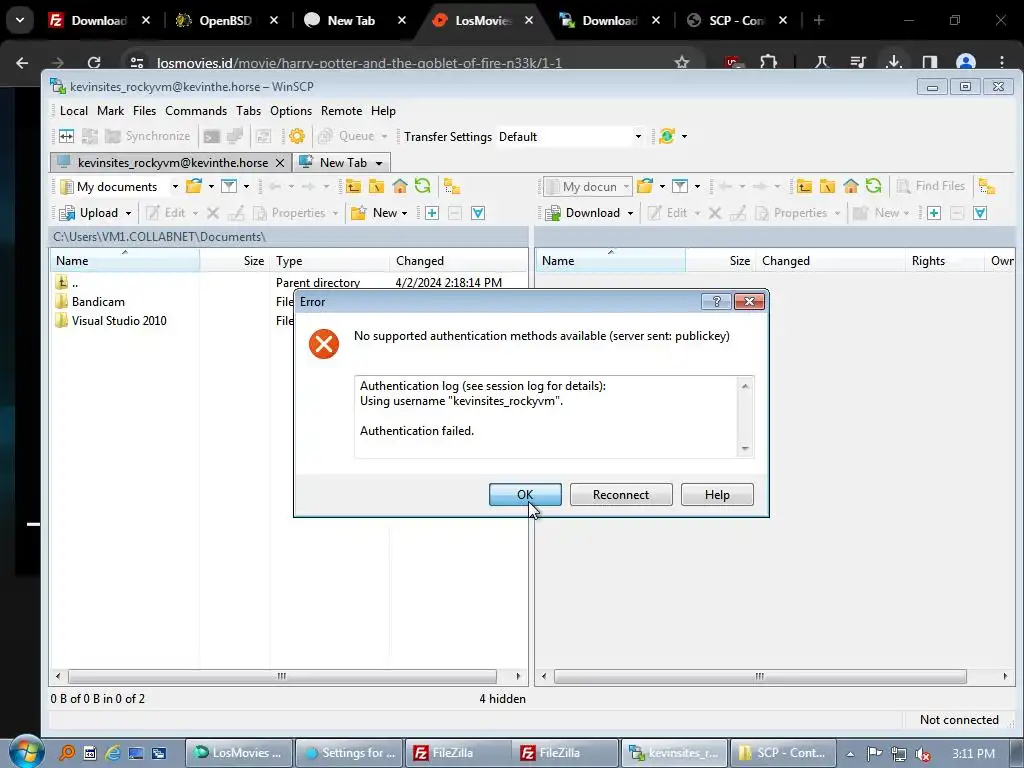Image resolution: width=1024 pixels, height=768 pixels.
Task: Open the Options menu
Action: (291, 110)
